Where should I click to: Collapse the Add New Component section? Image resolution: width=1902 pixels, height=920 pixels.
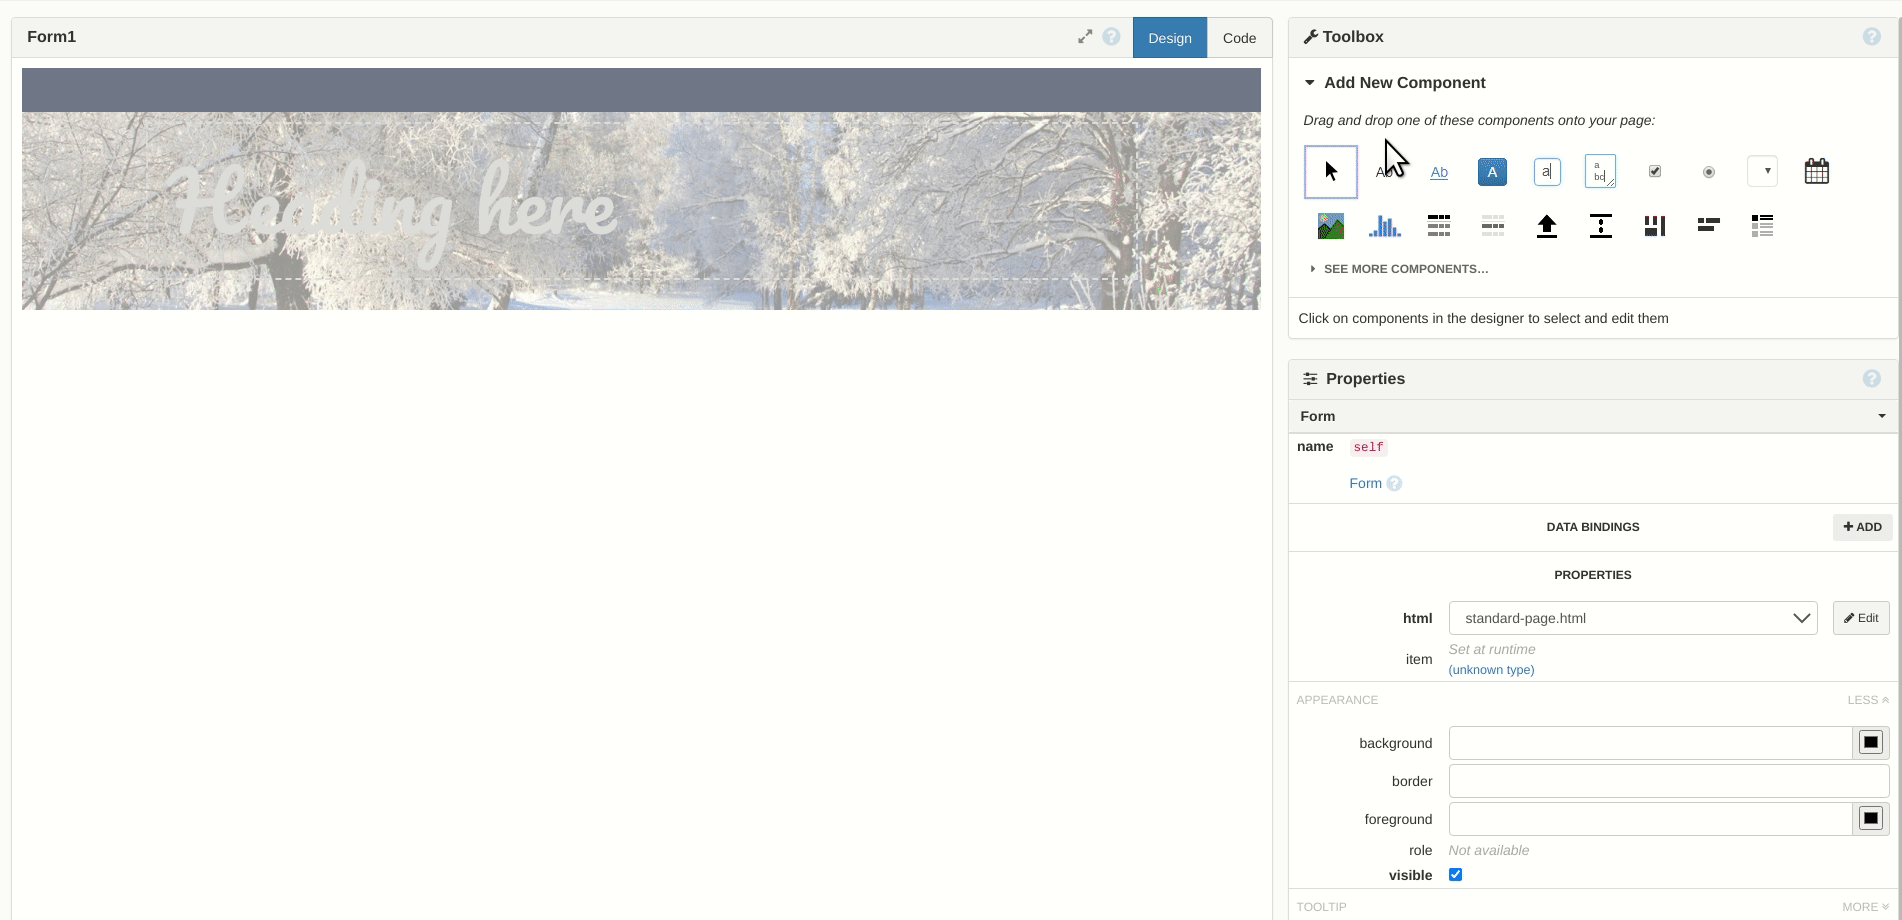click(x=1310, y=83)
